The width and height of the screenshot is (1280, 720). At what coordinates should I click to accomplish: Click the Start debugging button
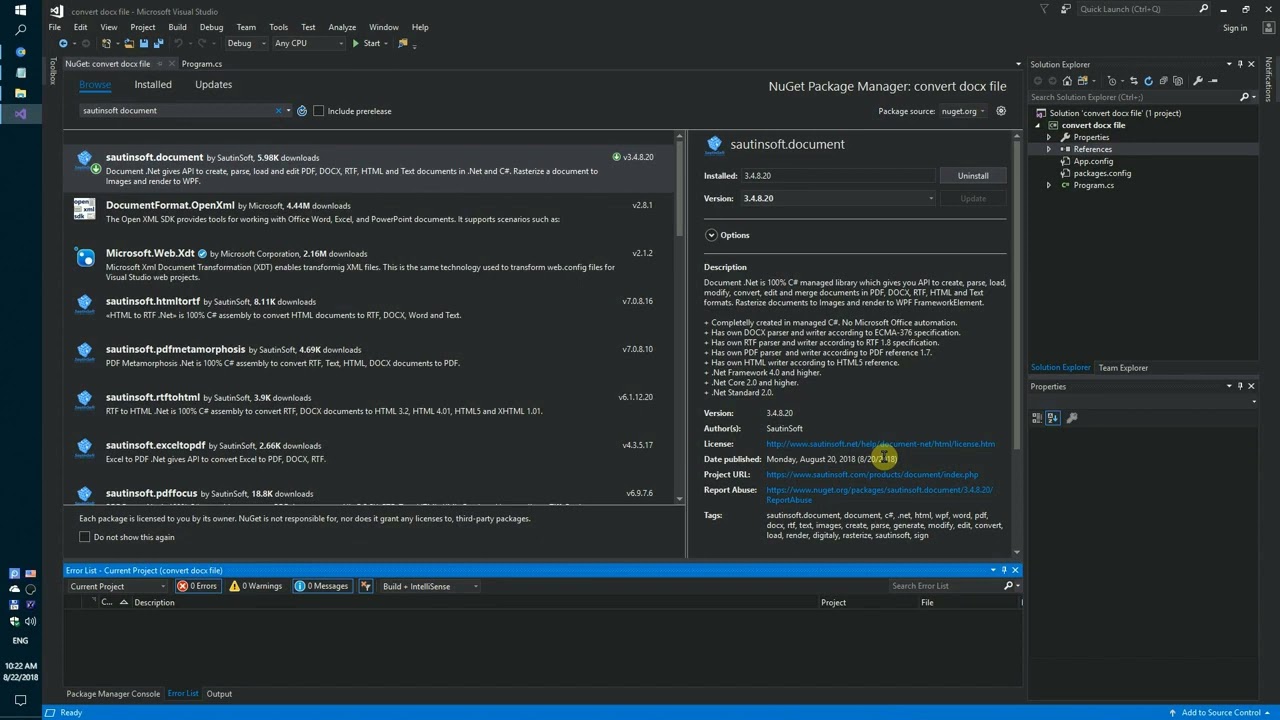tap(366, 43)
